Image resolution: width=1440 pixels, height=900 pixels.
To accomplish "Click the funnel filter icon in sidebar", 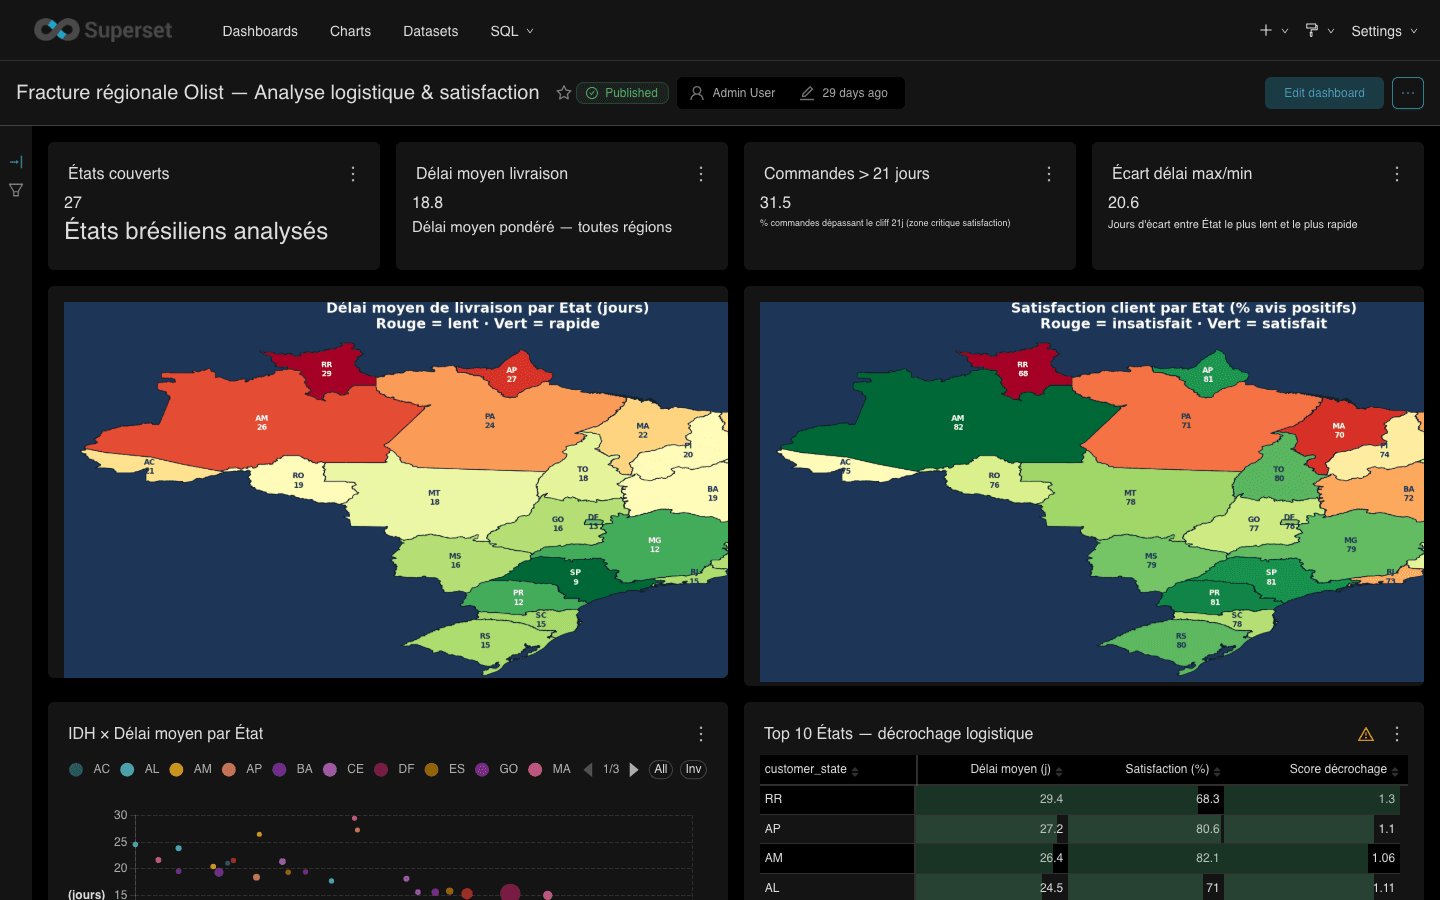I will coord(16,190).
